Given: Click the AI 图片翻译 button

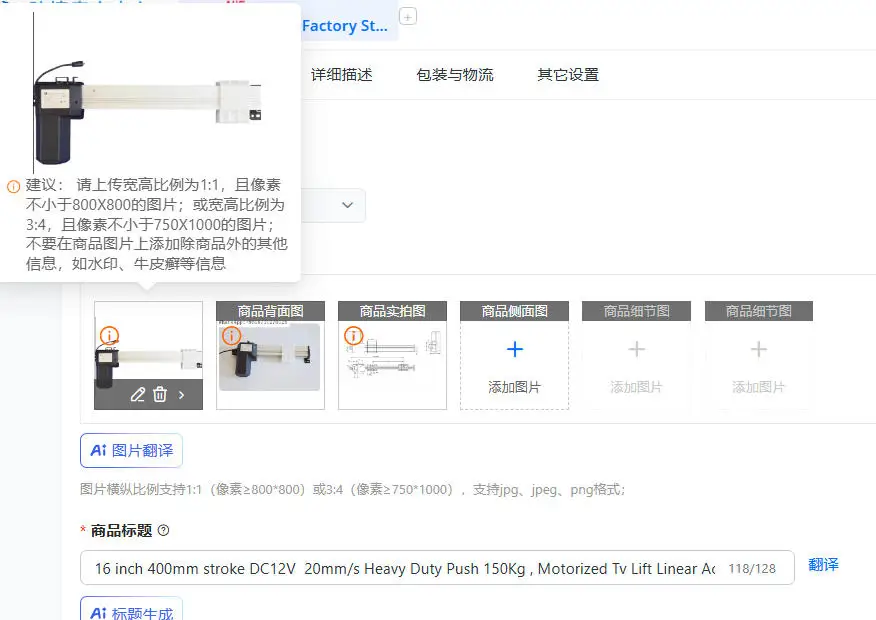Looking at the screenshot, I should coord(131,450).
